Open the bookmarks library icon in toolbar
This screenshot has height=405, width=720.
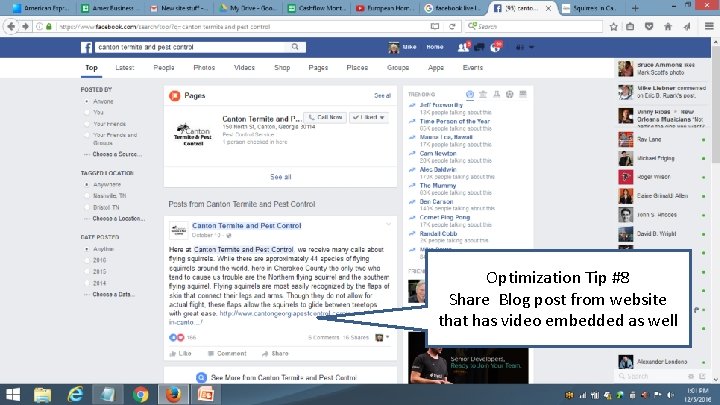point(630,27)
